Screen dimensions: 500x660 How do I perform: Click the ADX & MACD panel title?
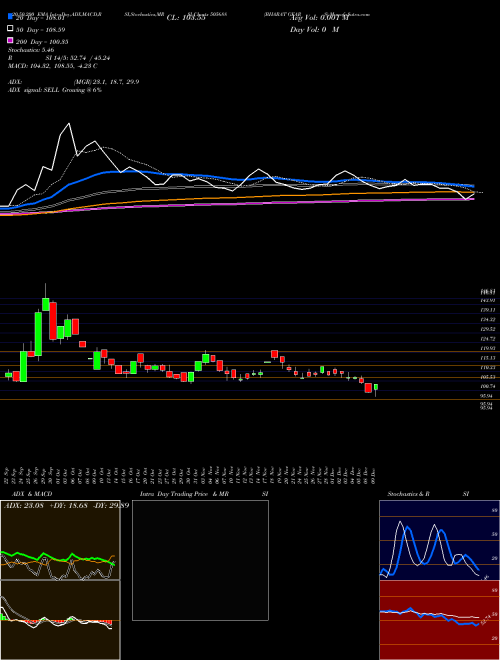pyautogui.click(x=32, y=494)
